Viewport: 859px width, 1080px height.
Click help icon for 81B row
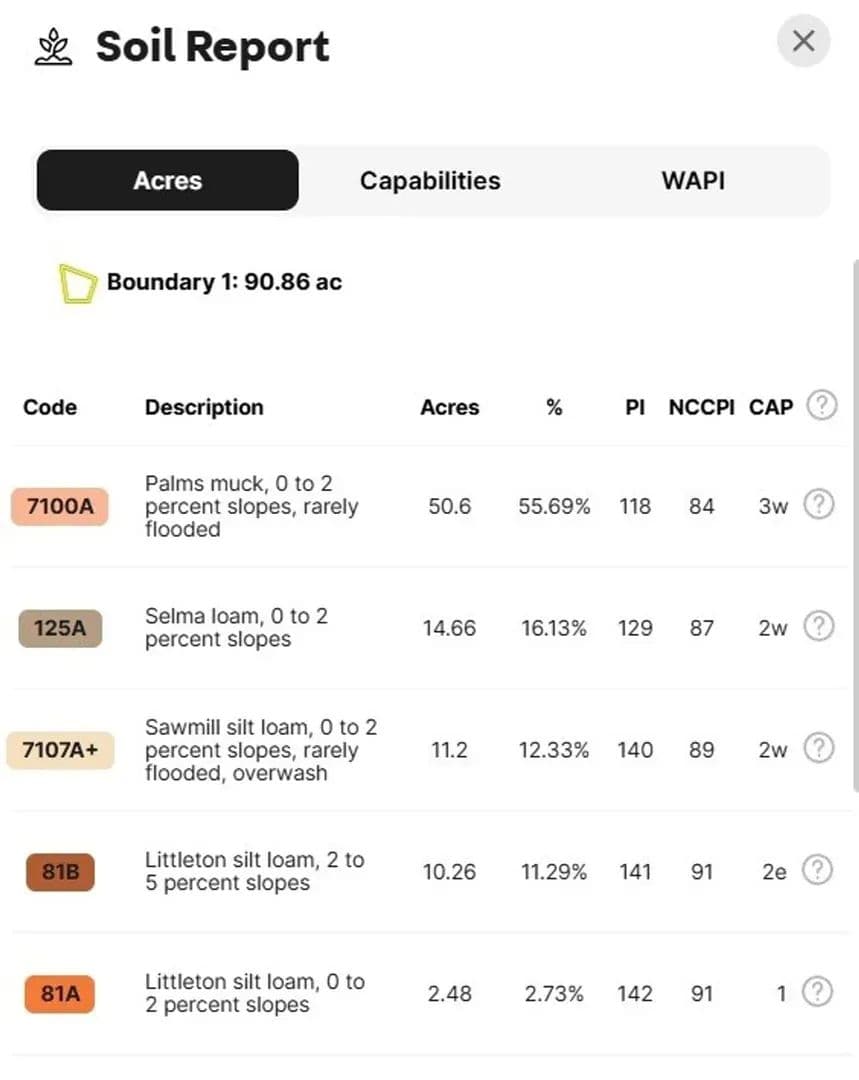point(818,871)
